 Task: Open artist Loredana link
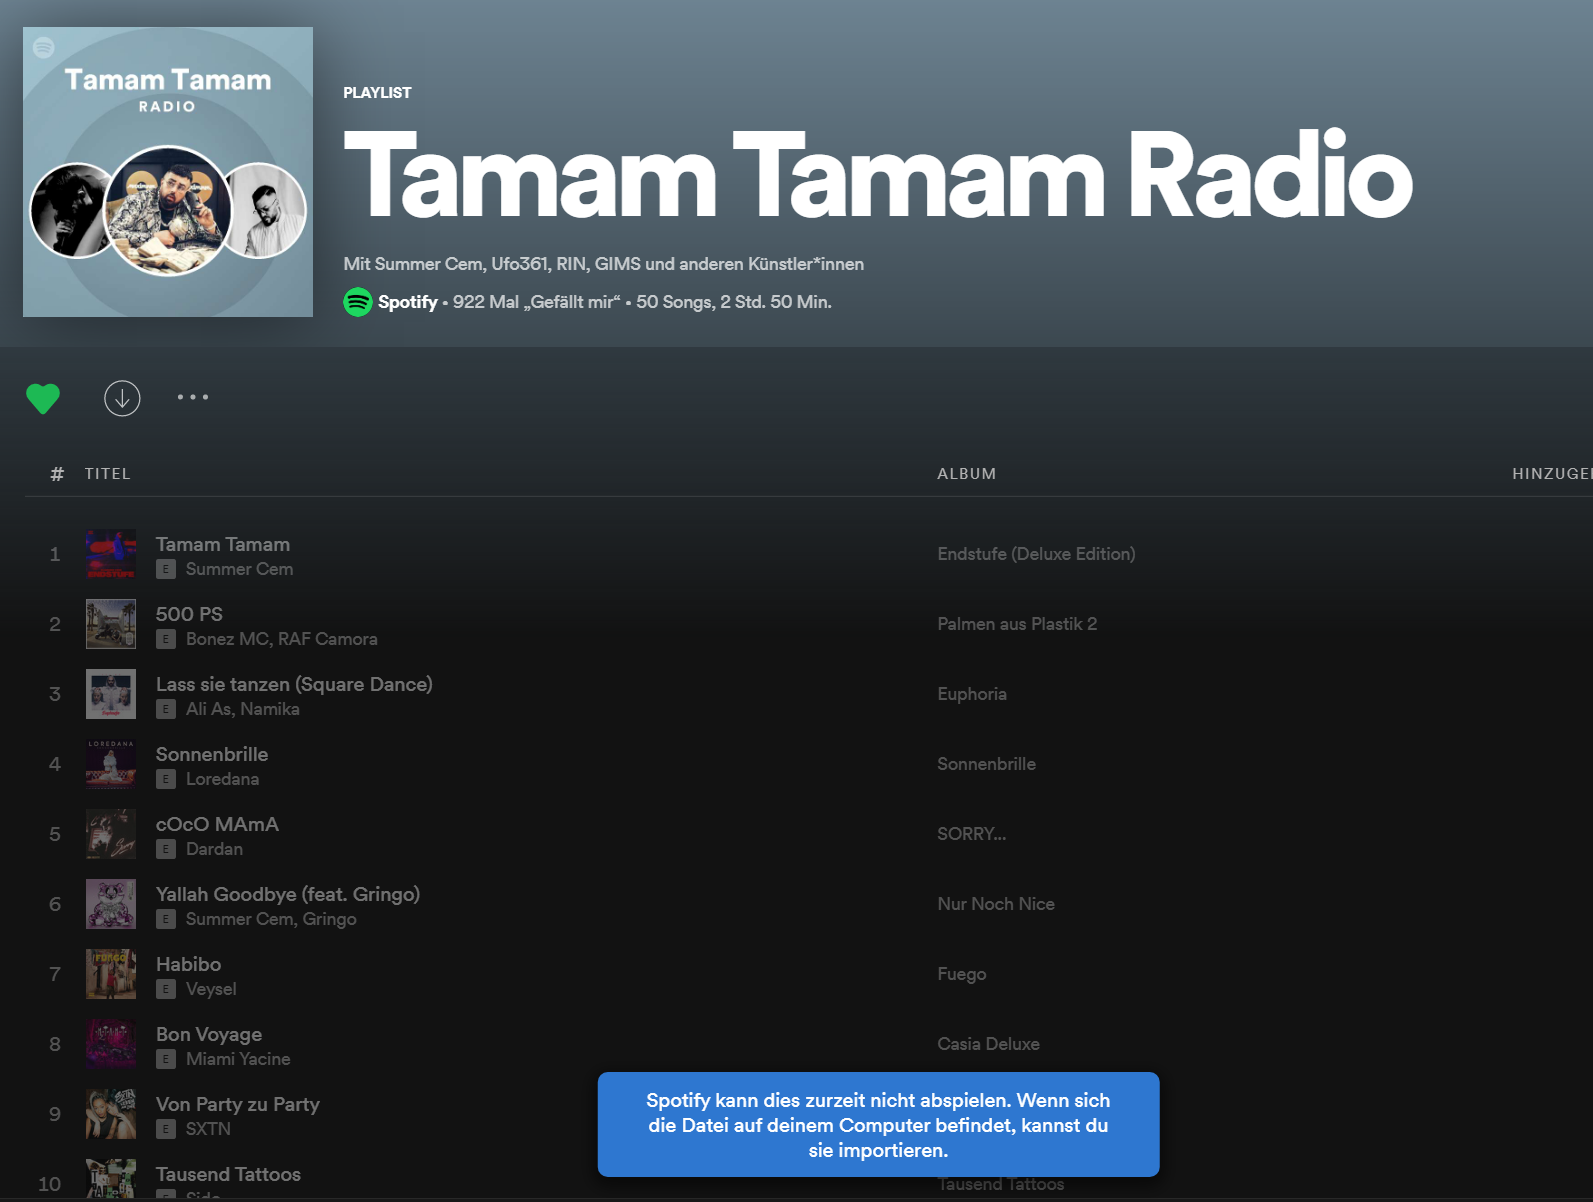coord(222,779)
